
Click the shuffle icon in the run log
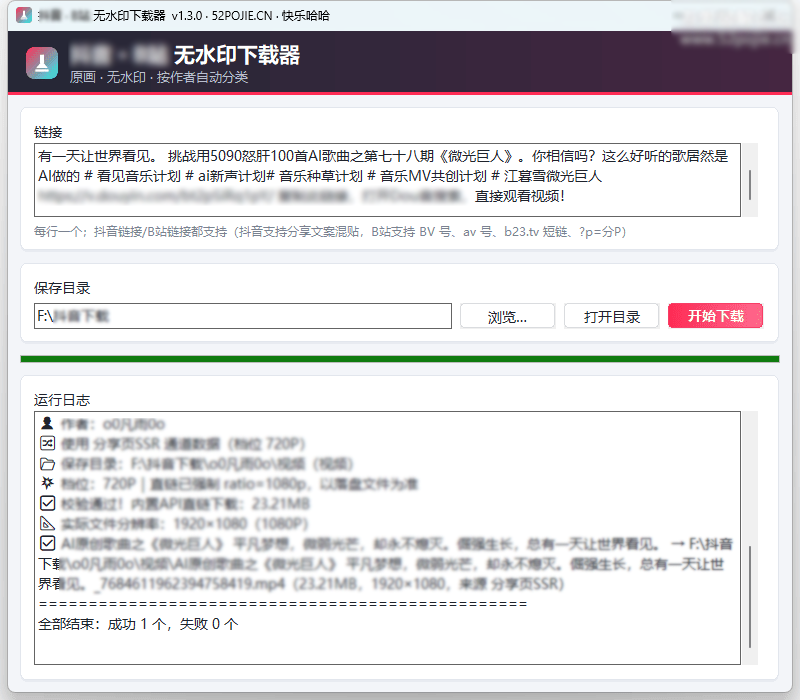point(47,443)
